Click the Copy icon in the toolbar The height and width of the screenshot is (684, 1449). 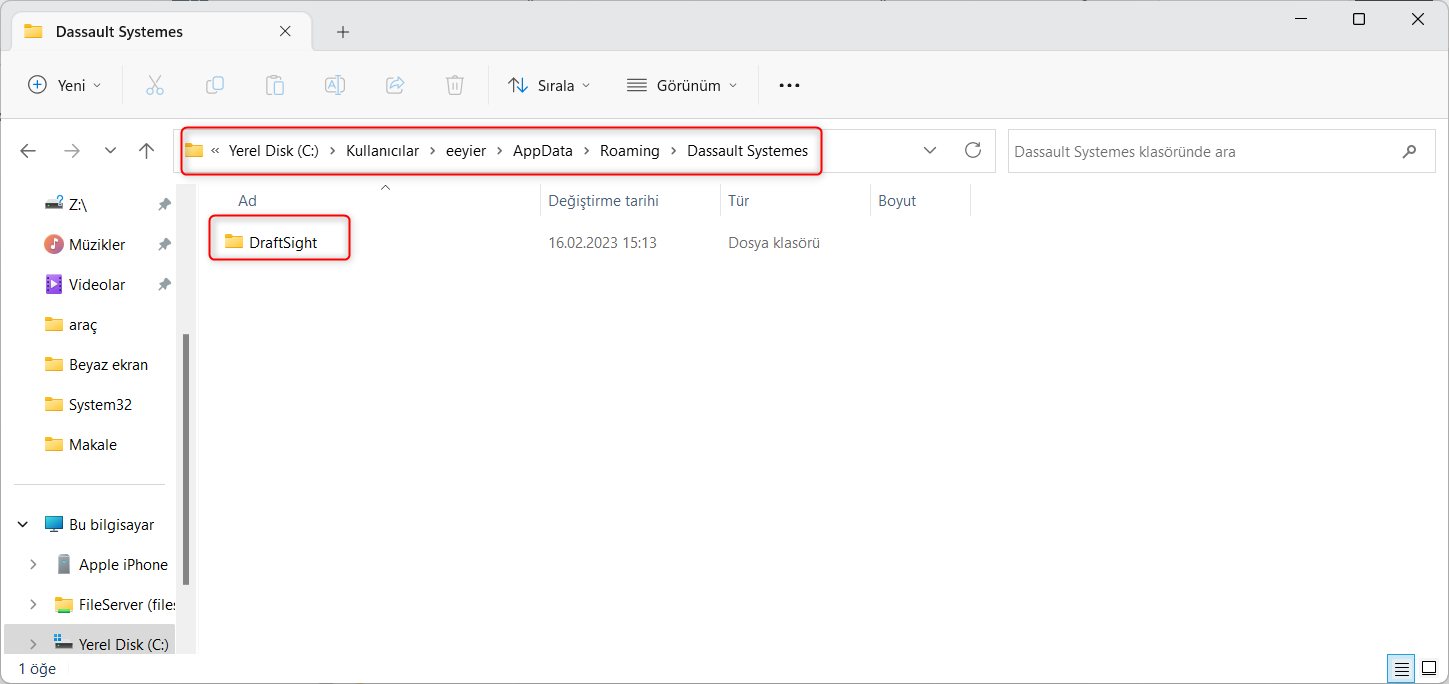[x=215, y=85]
